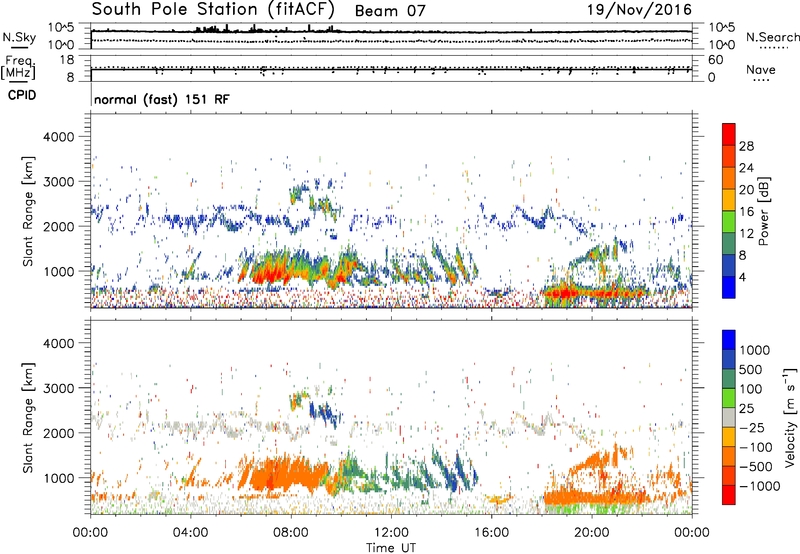The width and height of the screenshot is (800, 554).
Task: Click the red echo near 19:00 in power panel
Action: tap(565, 293)
